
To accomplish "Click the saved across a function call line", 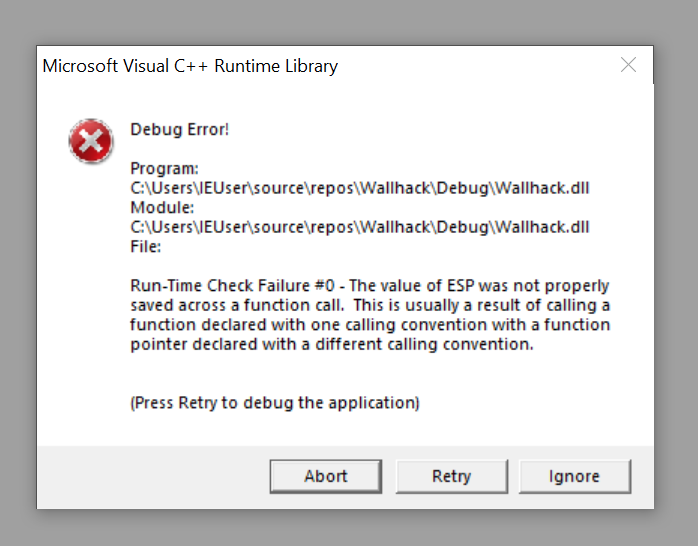I will pos(370,305).
